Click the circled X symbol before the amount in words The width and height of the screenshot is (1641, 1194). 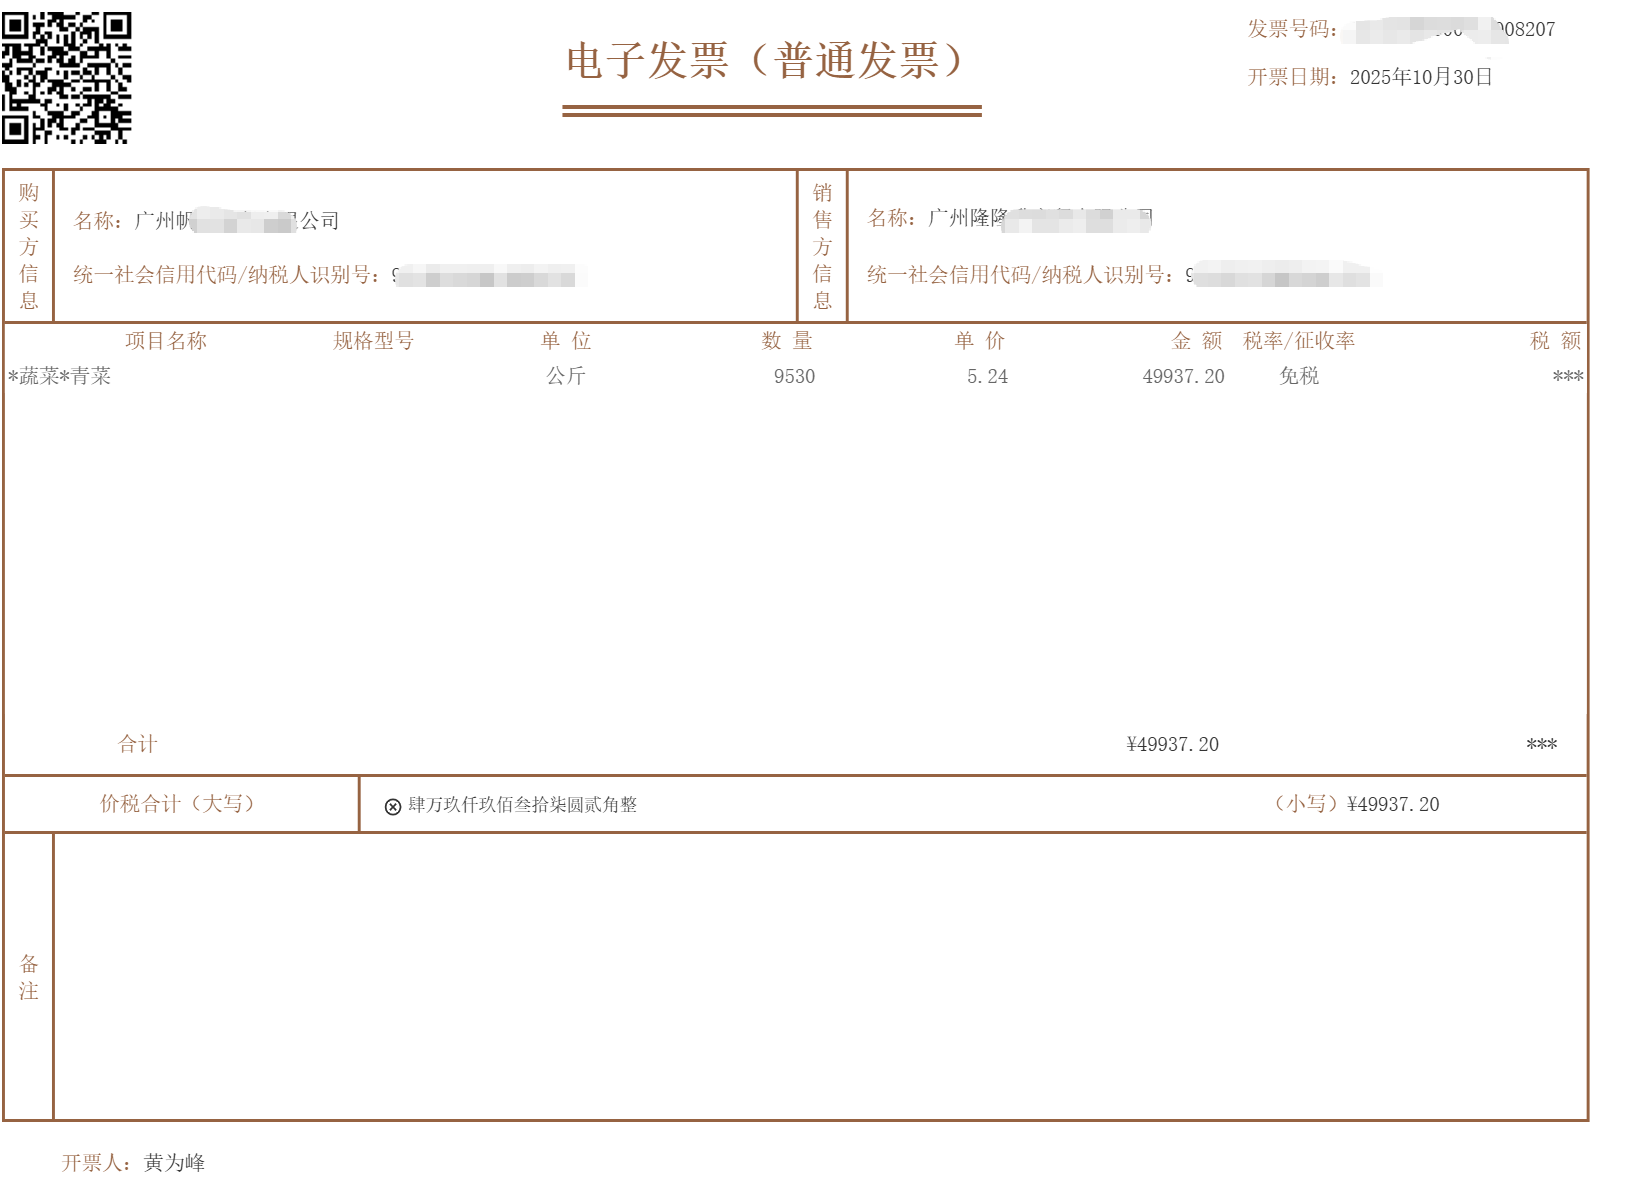pos(393,807)
